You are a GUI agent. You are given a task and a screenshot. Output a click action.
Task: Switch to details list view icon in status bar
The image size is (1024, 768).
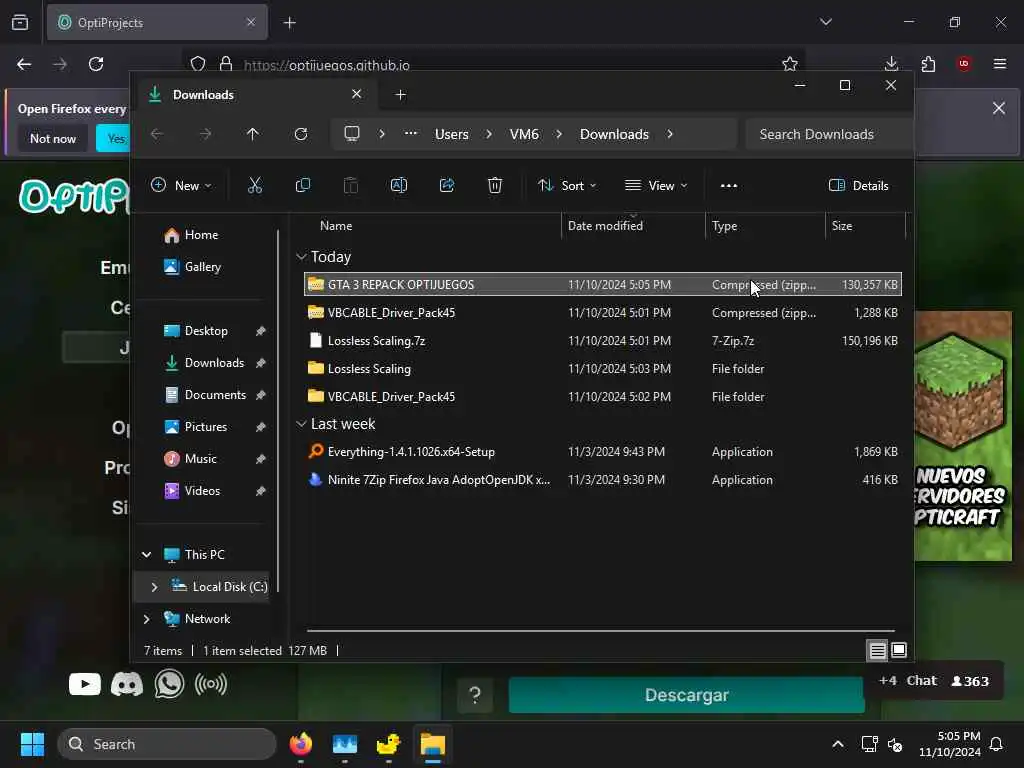(877, 650)
